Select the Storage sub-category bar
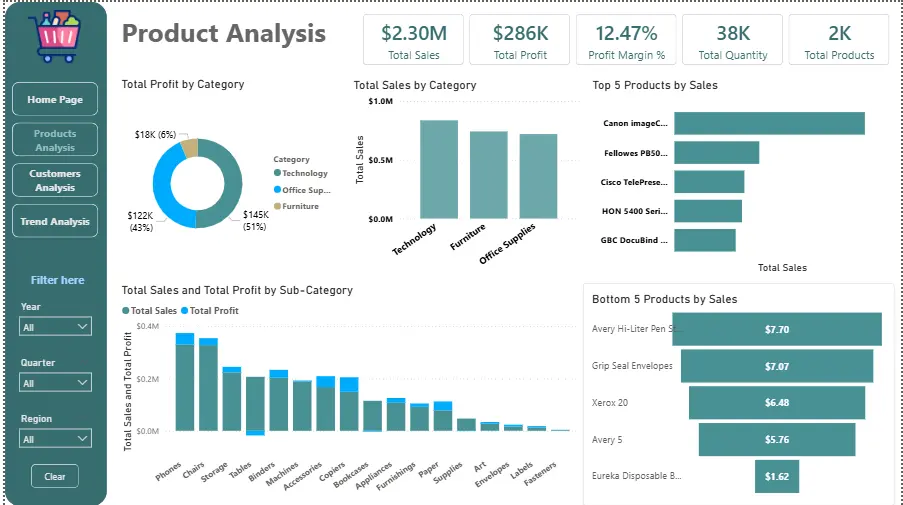903x505 pixels. click(232, 399)
